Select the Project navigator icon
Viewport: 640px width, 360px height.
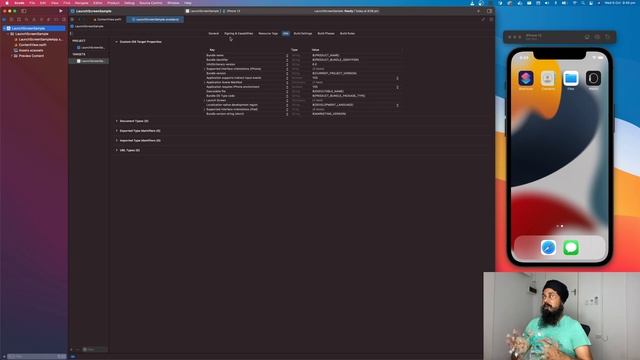pos(4,19)
